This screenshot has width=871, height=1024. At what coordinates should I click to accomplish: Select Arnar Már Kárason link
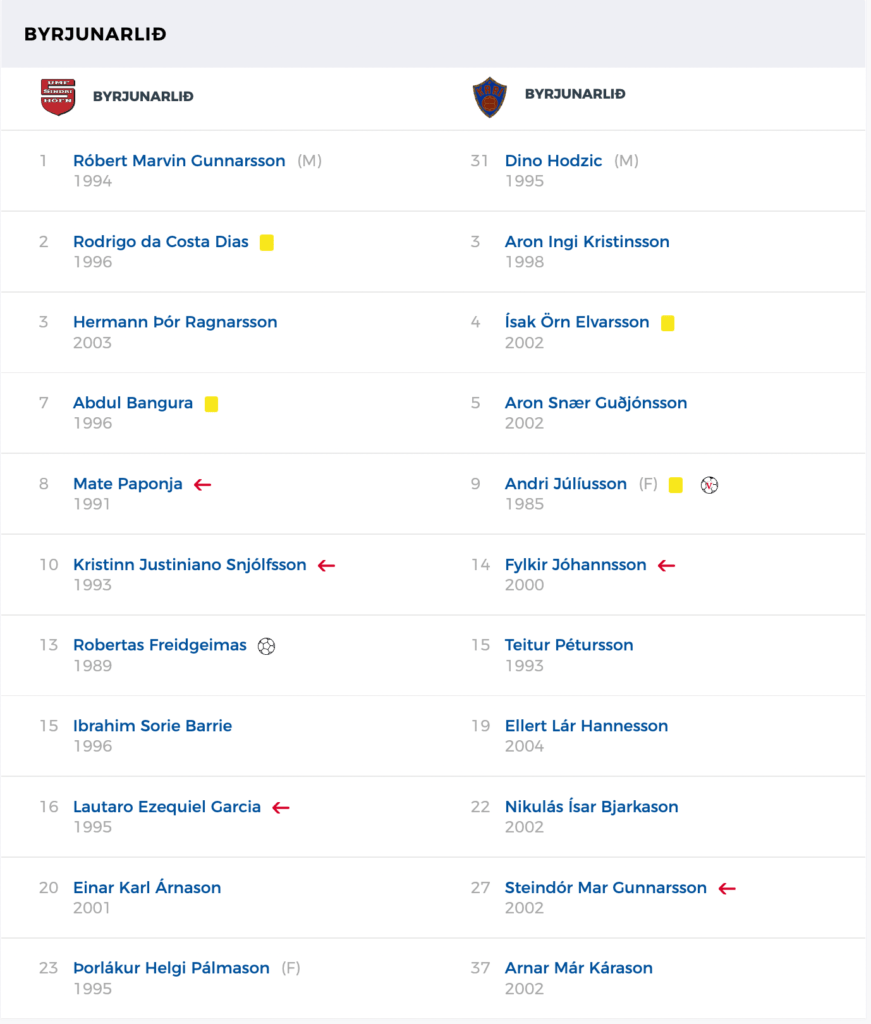tap(578, 968)
